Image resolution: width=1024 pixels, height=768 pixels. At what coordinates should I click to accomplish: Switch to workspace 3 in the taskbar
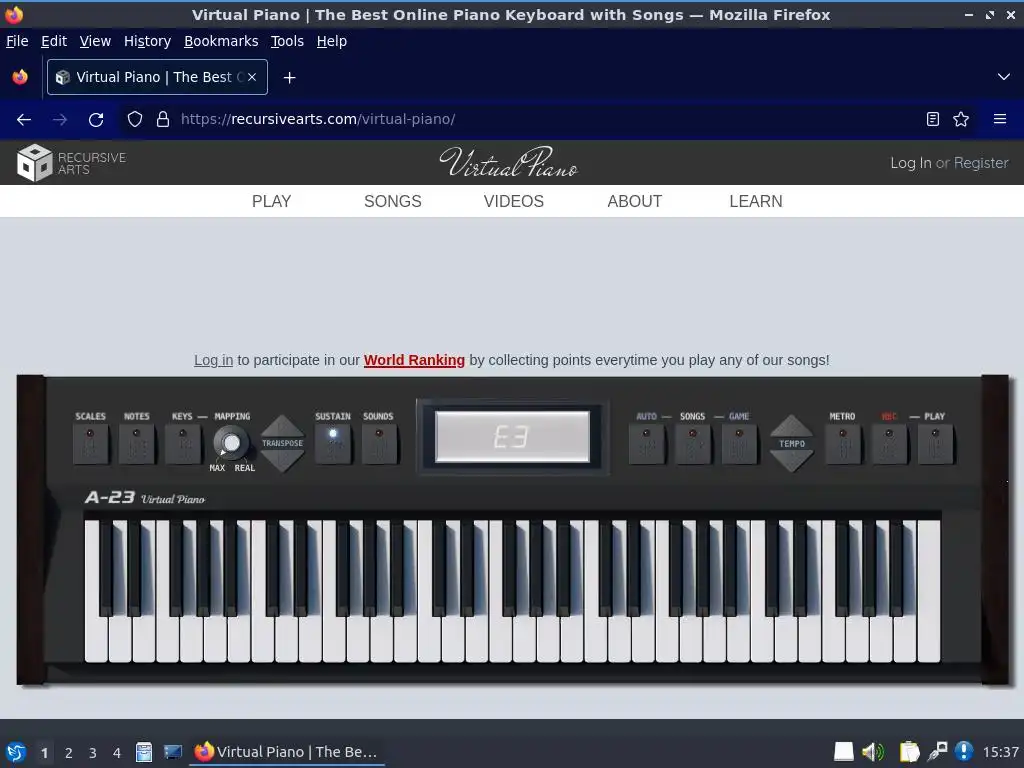(x=93, y=753)
